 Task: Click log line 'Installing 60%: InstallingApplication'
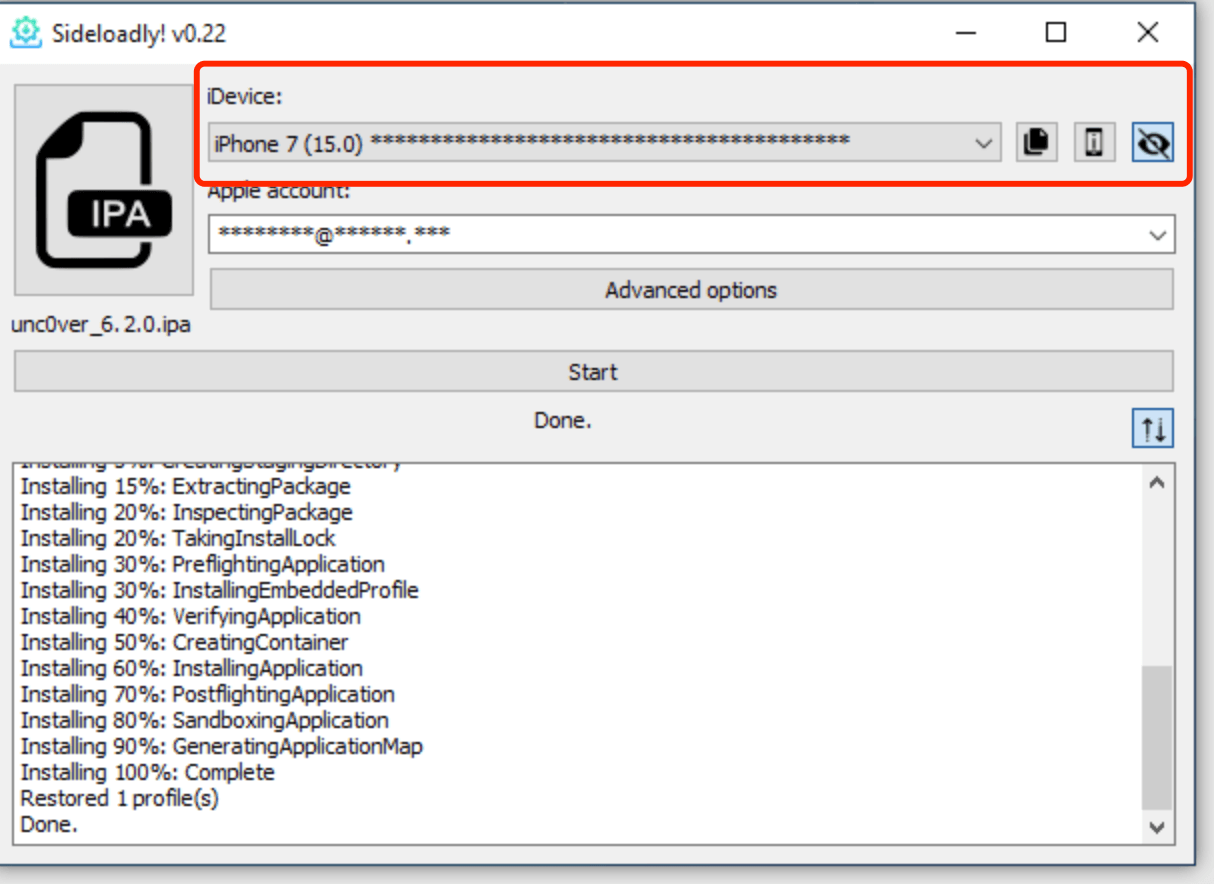pyautogui.click(x=192, y=669)
